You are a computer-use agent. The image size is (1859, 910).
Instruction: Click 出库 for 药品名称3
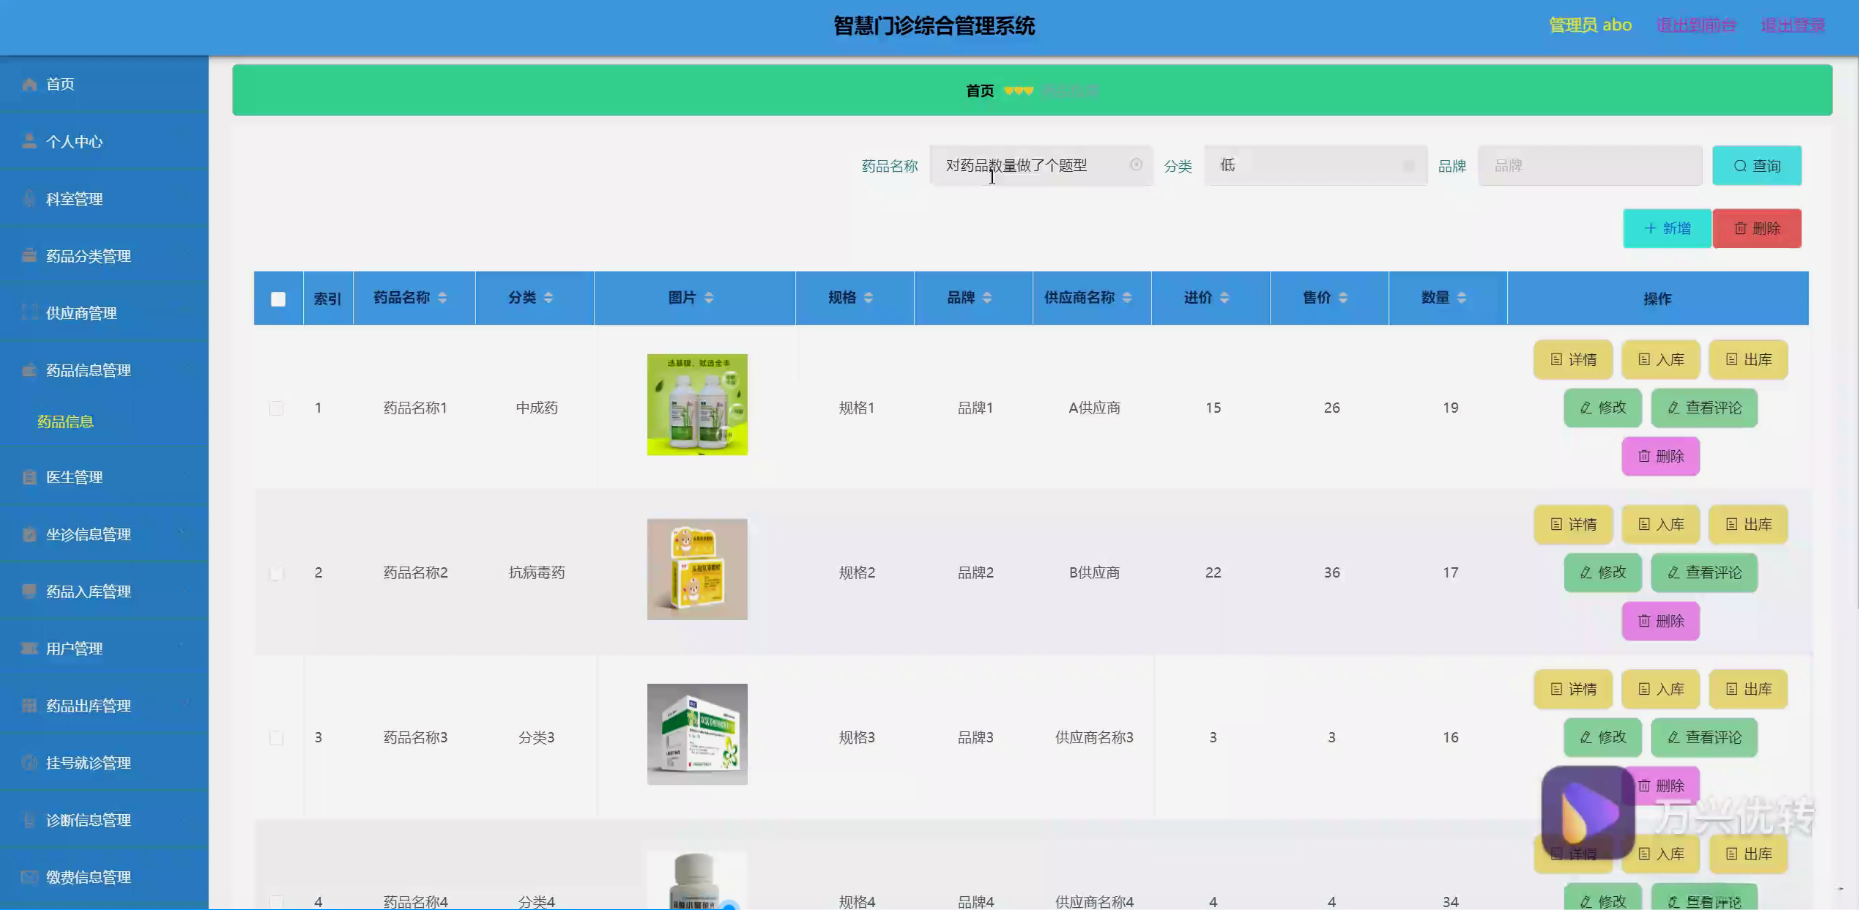[1748, 690]
